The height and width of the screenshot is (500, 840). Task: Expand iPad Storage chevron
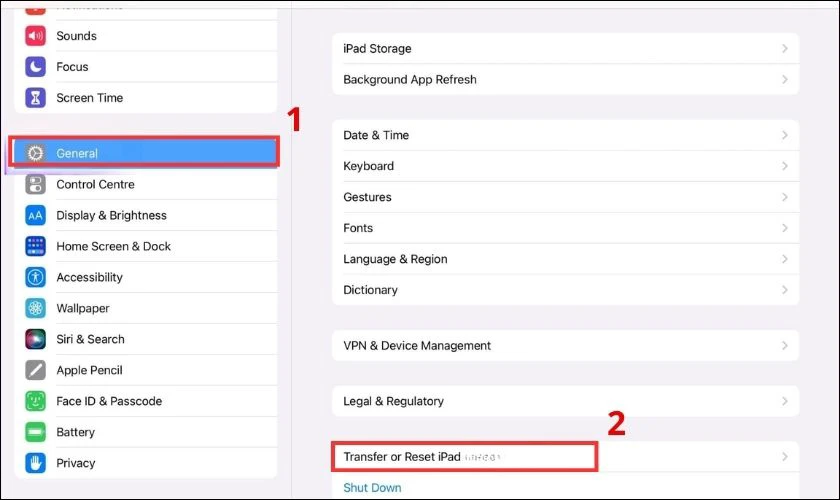pyautogui.click(x=785, y=49)
